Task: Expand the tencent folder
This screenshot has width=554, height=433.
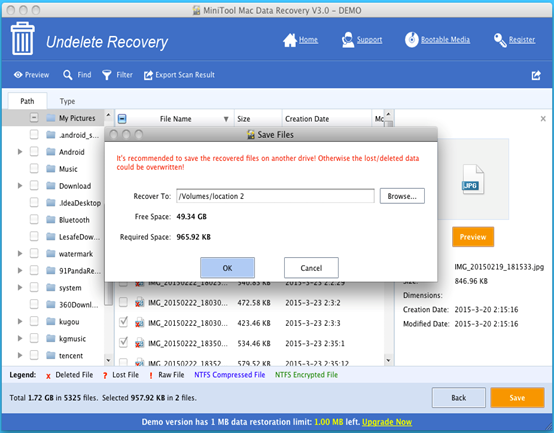Action: click(x=20, y=355)
